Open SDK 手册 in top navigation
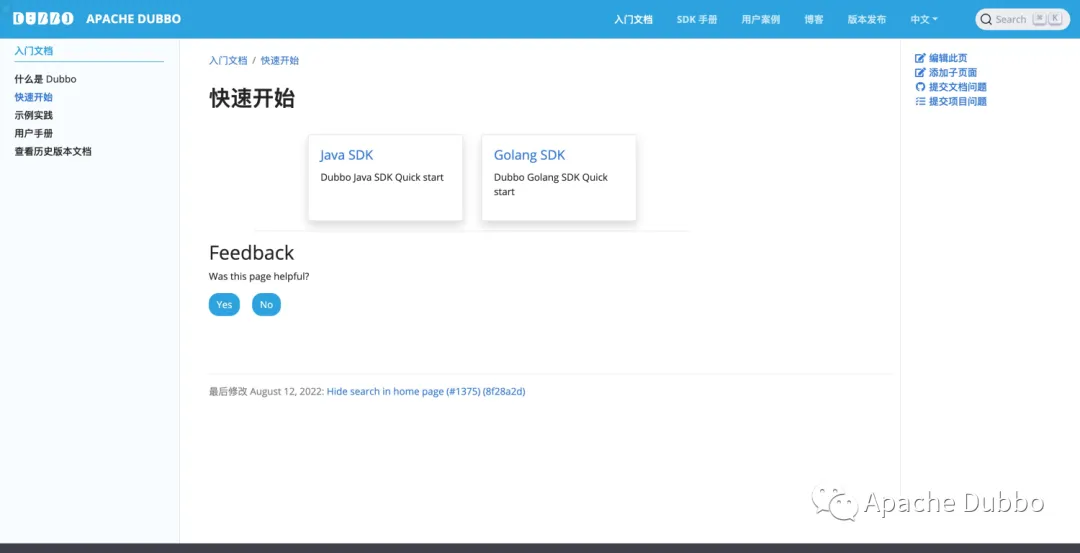1080x553 pixels. 696,19
